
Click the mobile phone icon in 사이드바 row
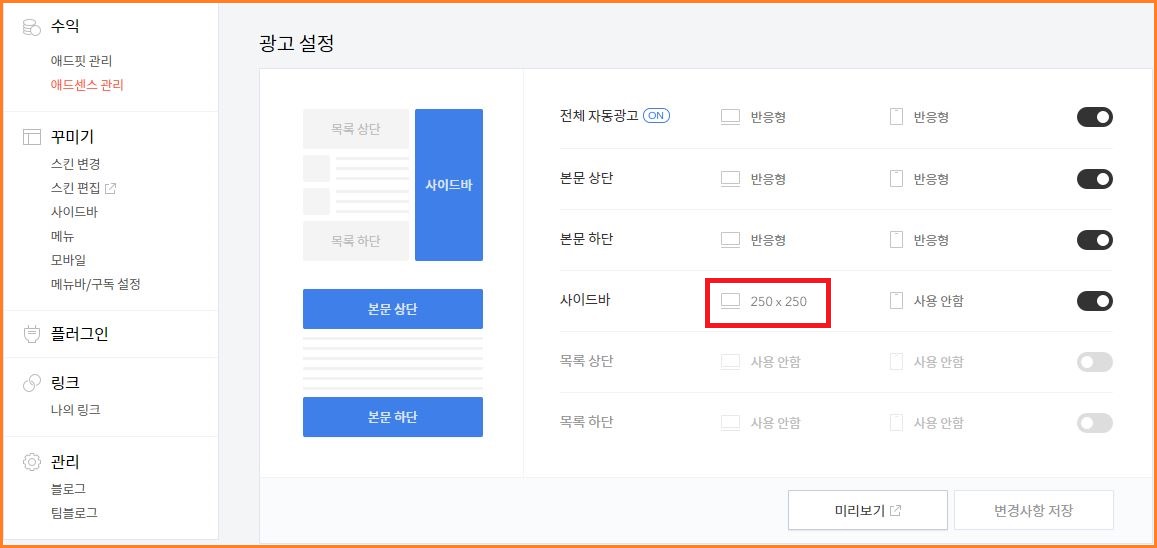pos(897,301)
